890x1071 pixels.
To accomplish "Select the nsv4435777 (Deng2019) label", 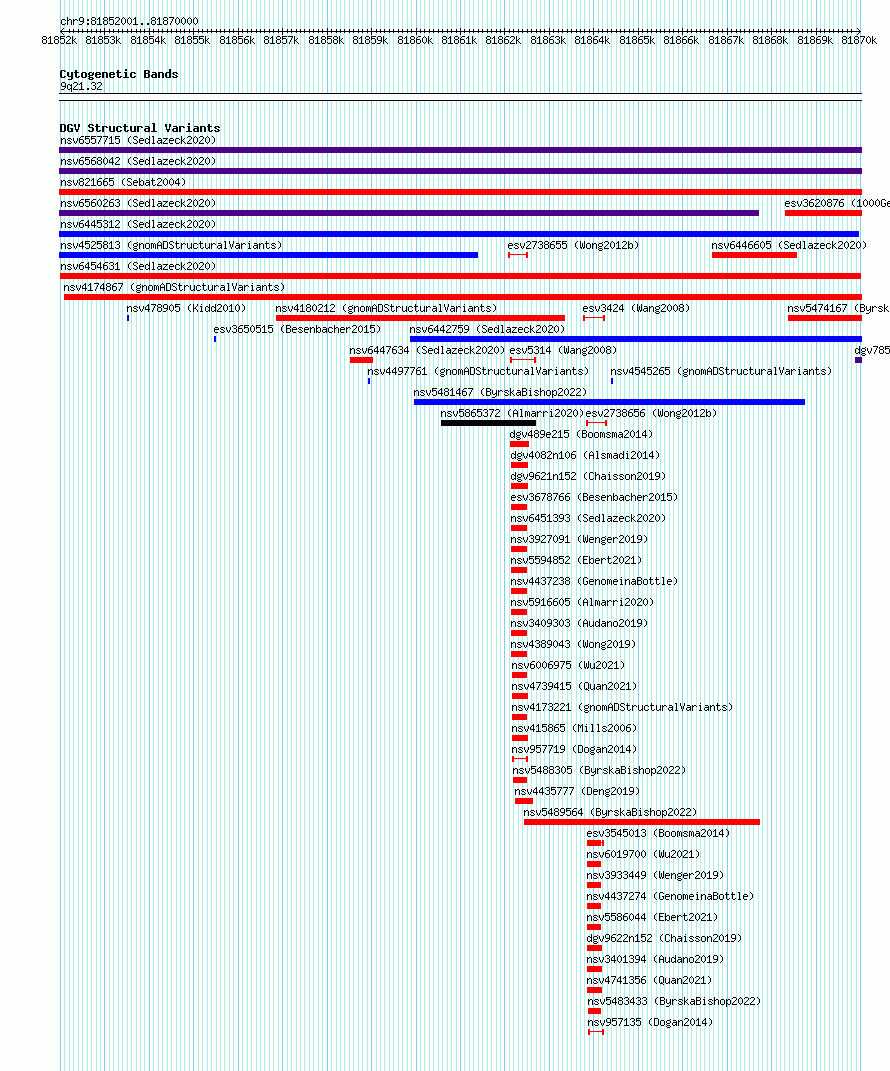I will (x=577, y=792).
